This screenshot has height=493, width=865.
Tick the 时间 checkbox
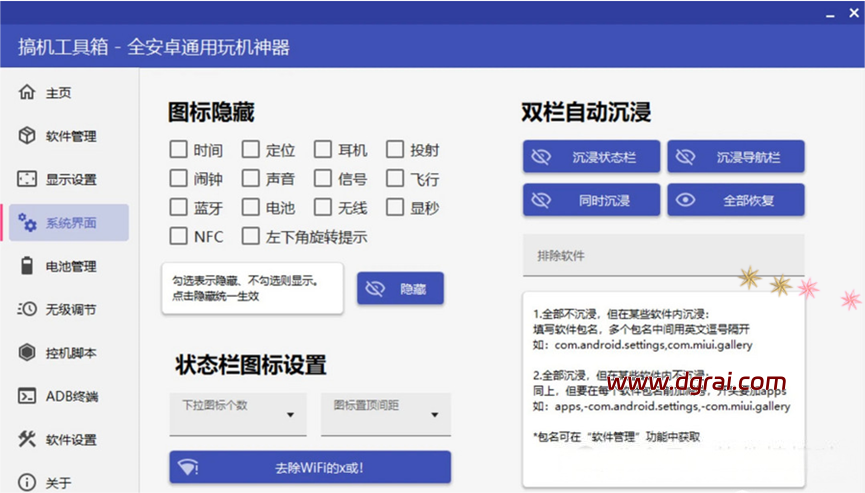(x=178, y=150)
